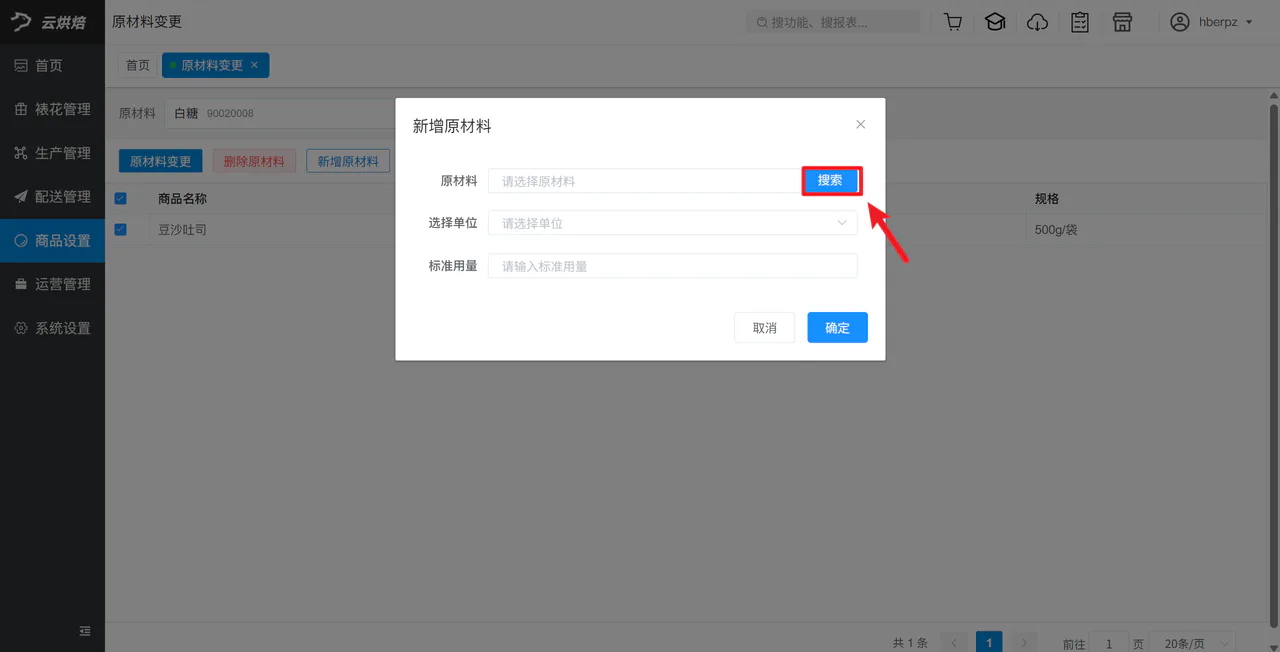This screenshot has height=652, width=1280.
Task: Uncheck the 豆沙吐司 row checkbox
Action: 121,229
